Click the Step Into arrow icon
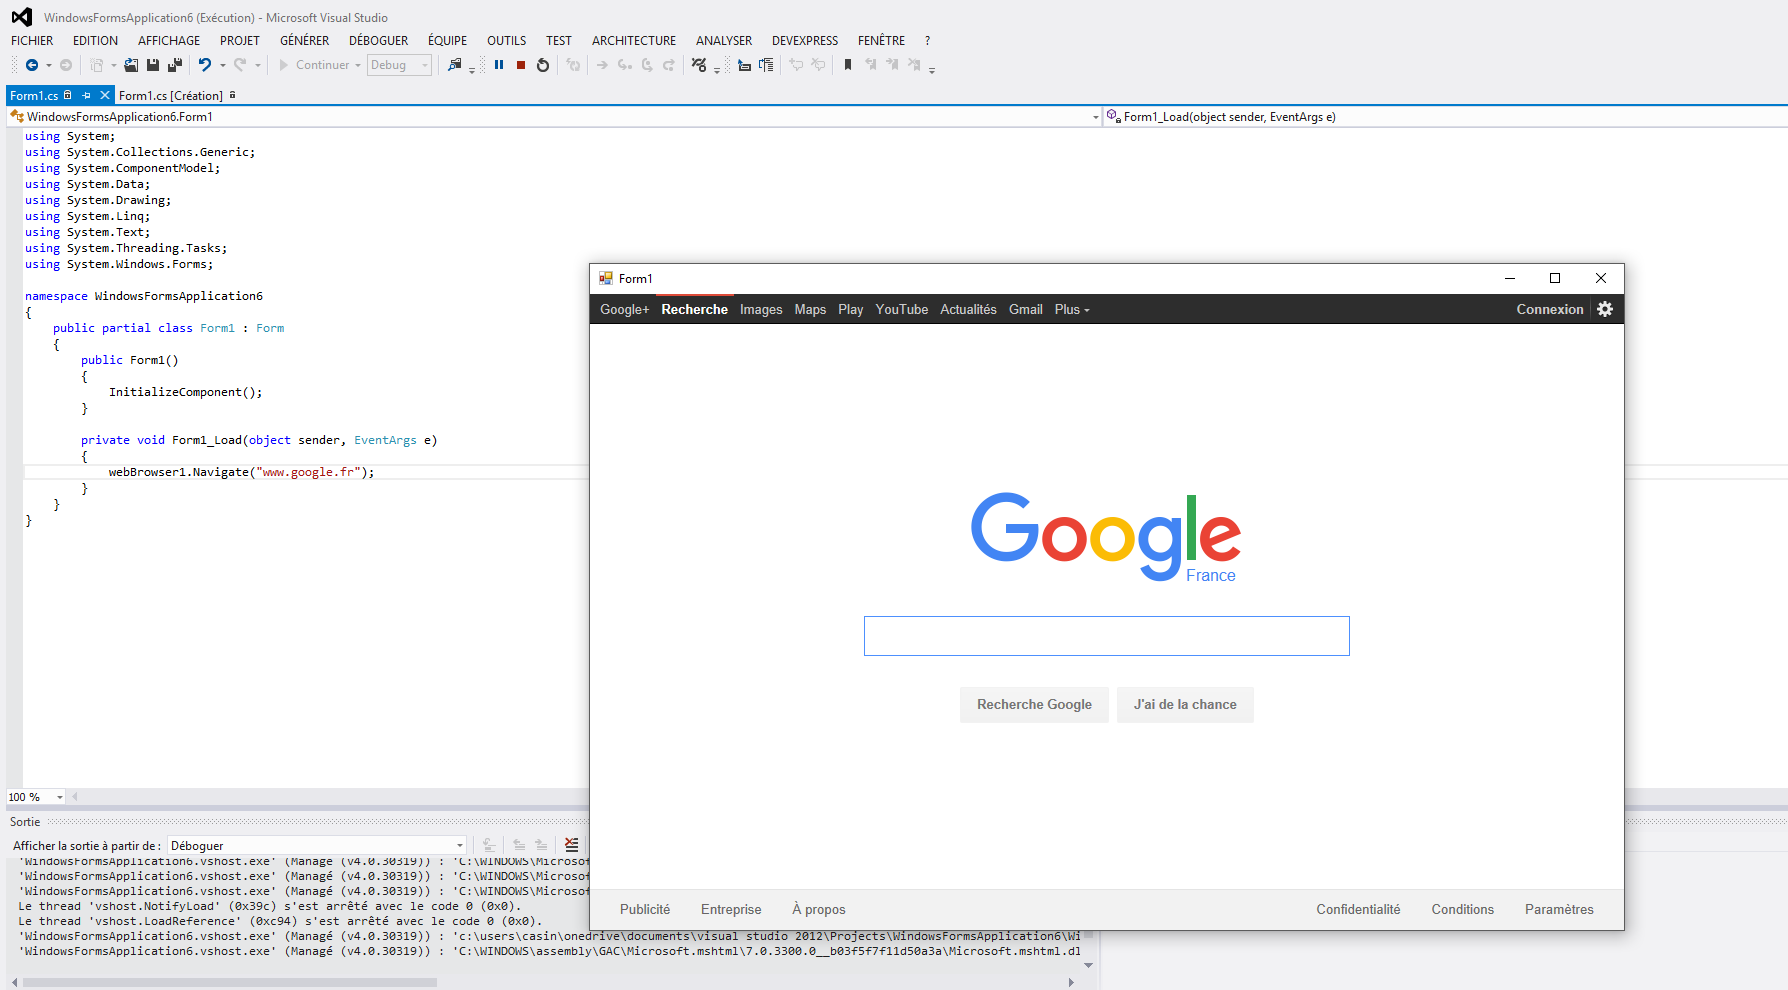This screenshot has width=1788, height=990. [625, 65]
